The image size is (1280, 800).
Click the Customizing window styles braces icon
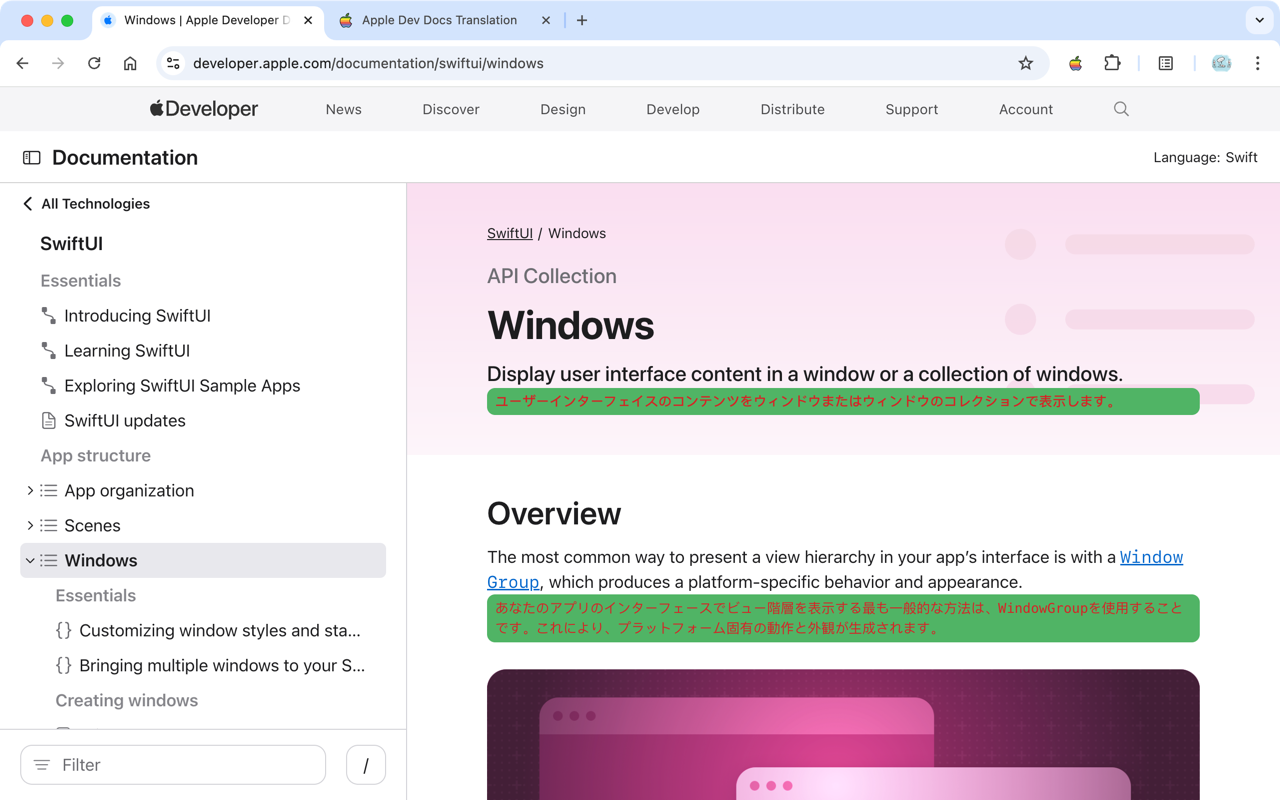click(x=64, y=631)
